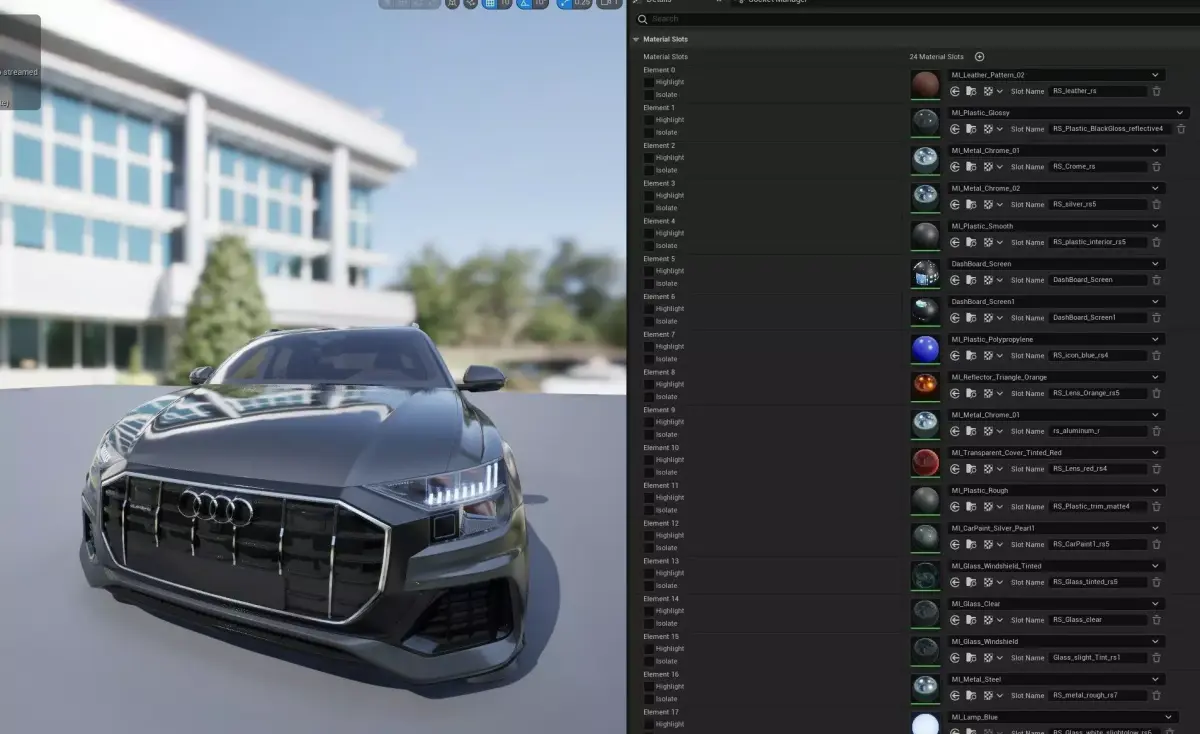The height and width of the screenshot is (734, 1200).
Task: Enable Highlight for Element 2
Action: coord(649,158)
